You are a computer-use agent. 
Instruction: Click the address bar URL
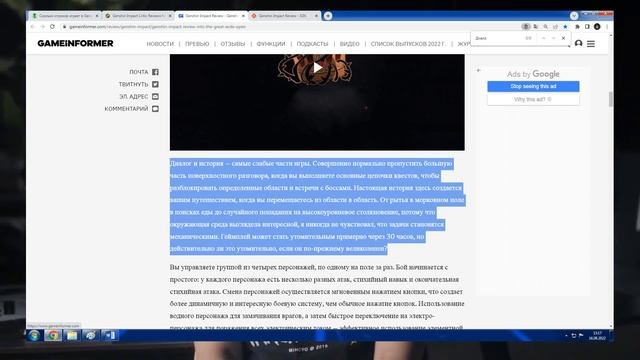(x=158, y=27)
